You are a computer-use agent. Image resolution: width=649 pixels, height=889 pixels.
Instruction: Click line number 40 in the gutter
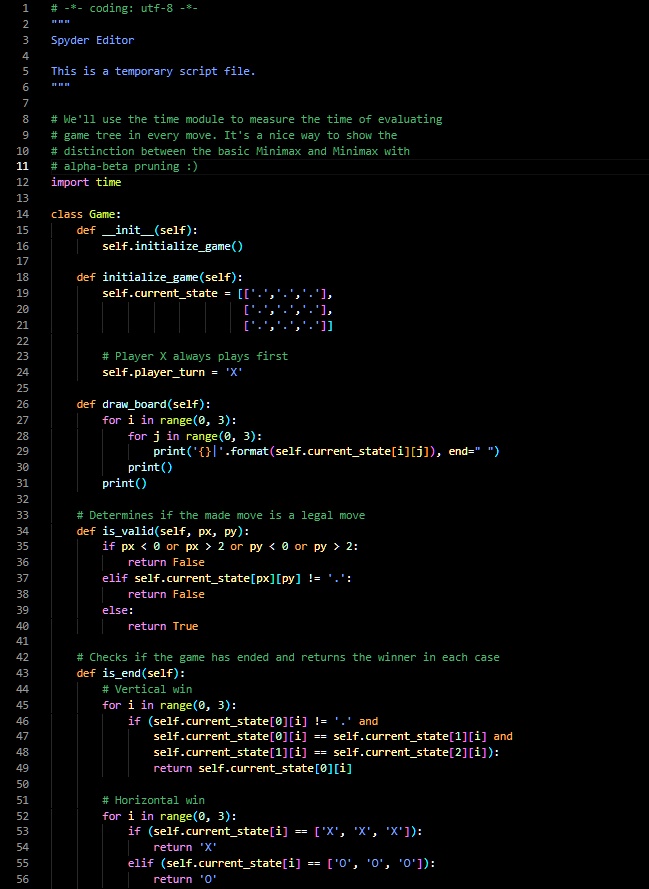(22, 626)
